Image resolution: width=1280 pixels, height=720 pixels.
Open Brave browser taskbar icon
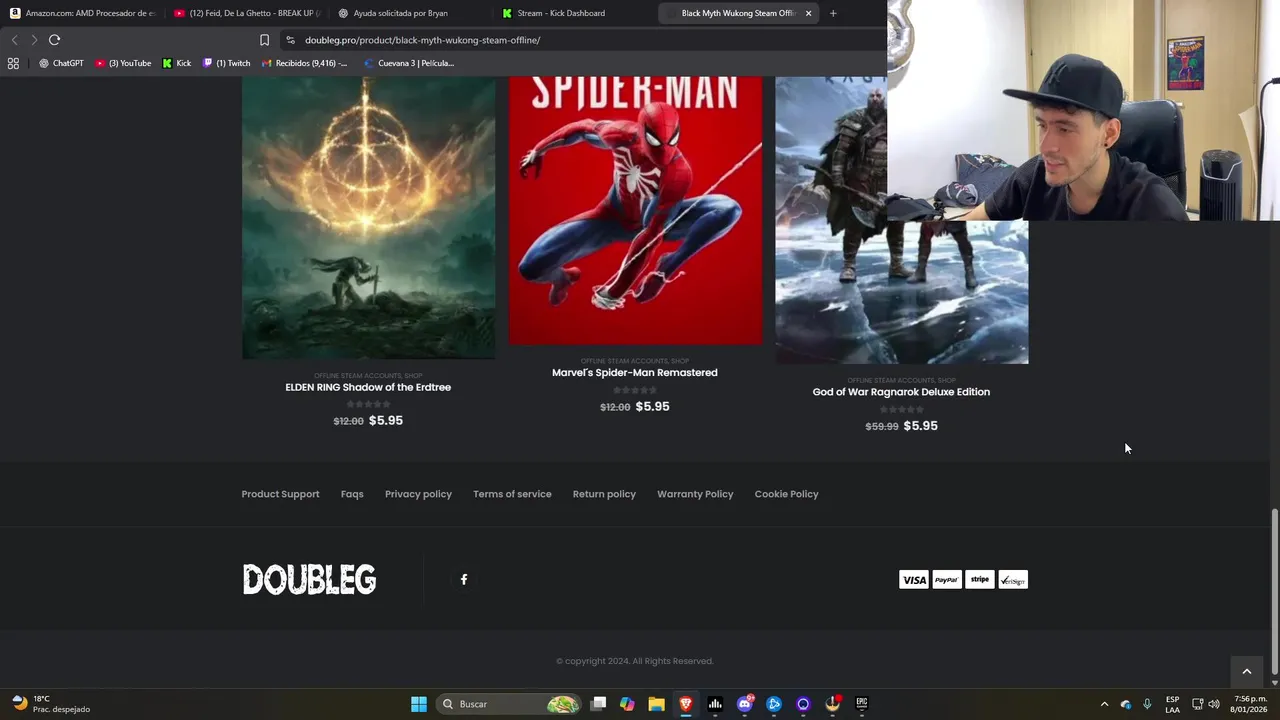[686, 704]
